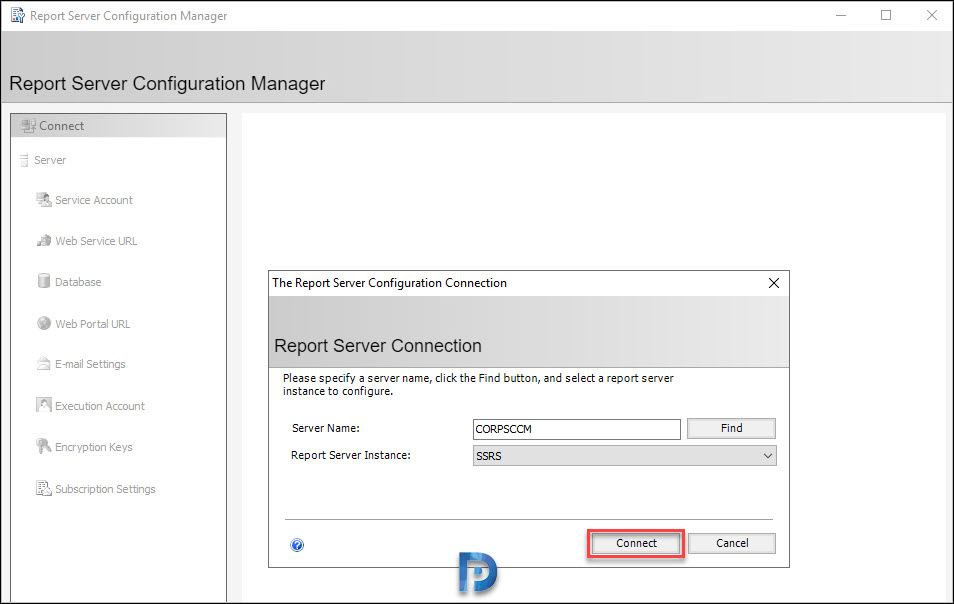Select the Server node label
Viewport: 954px width, 604px height.
coord(50,160)
